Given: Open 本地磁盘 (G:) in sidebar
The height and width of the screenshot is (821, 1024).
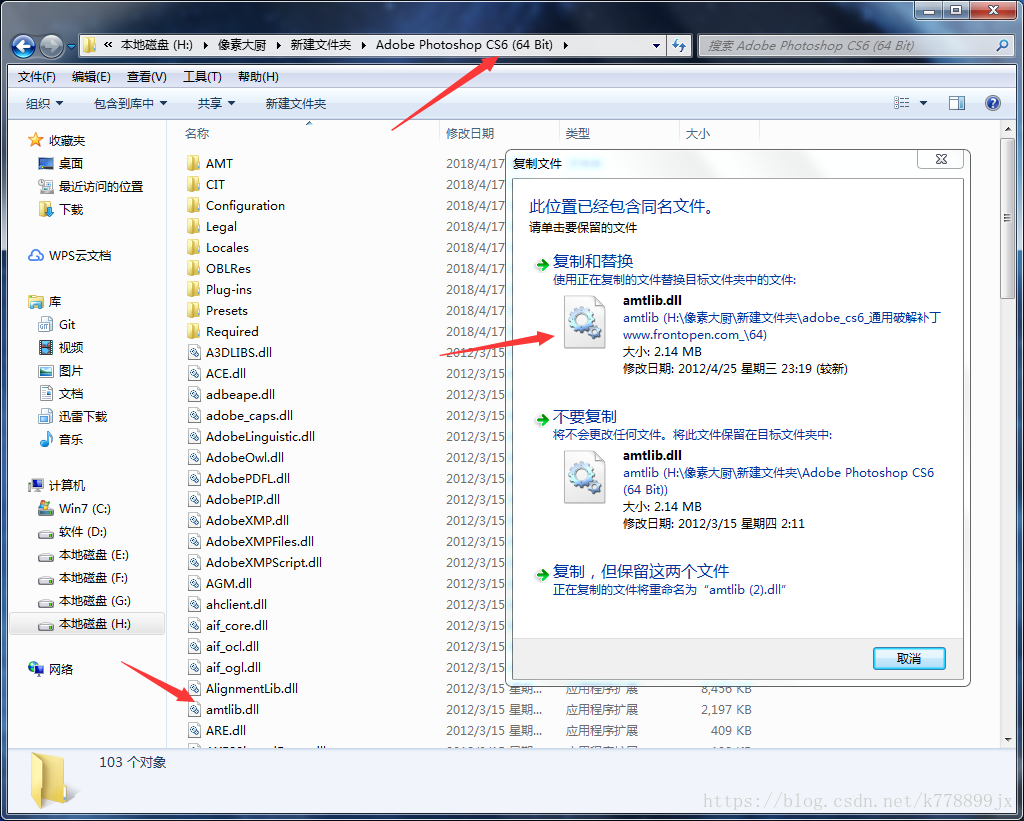Looking at the screenshot, I should (x=84, y=600).
